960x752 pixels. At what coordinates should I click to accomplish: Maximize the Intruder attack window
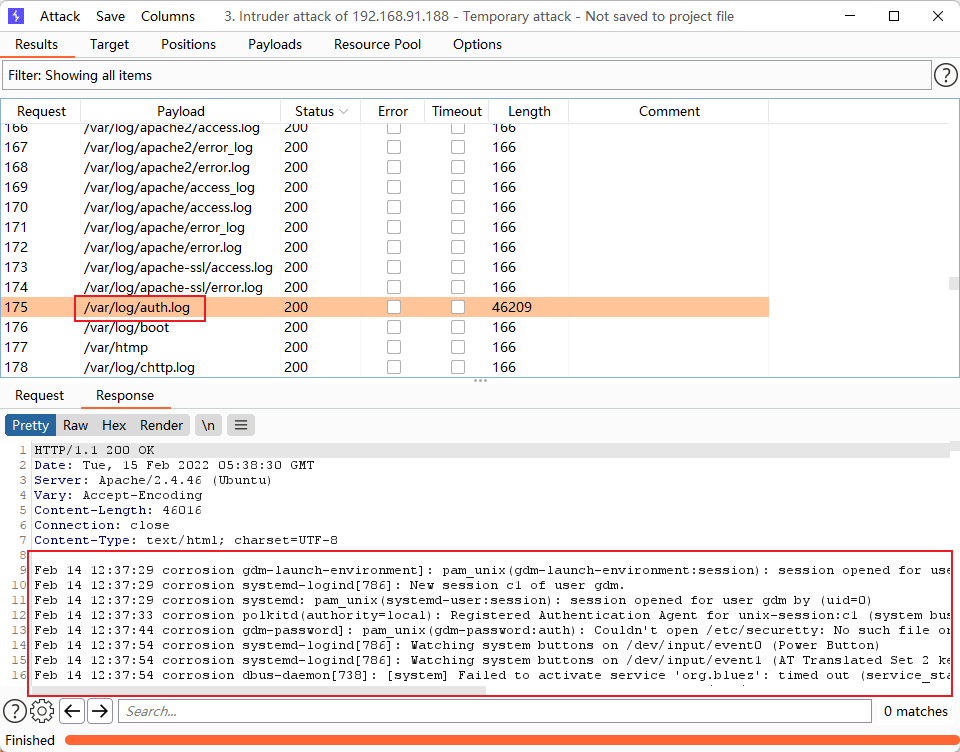(x=894, y=16)
